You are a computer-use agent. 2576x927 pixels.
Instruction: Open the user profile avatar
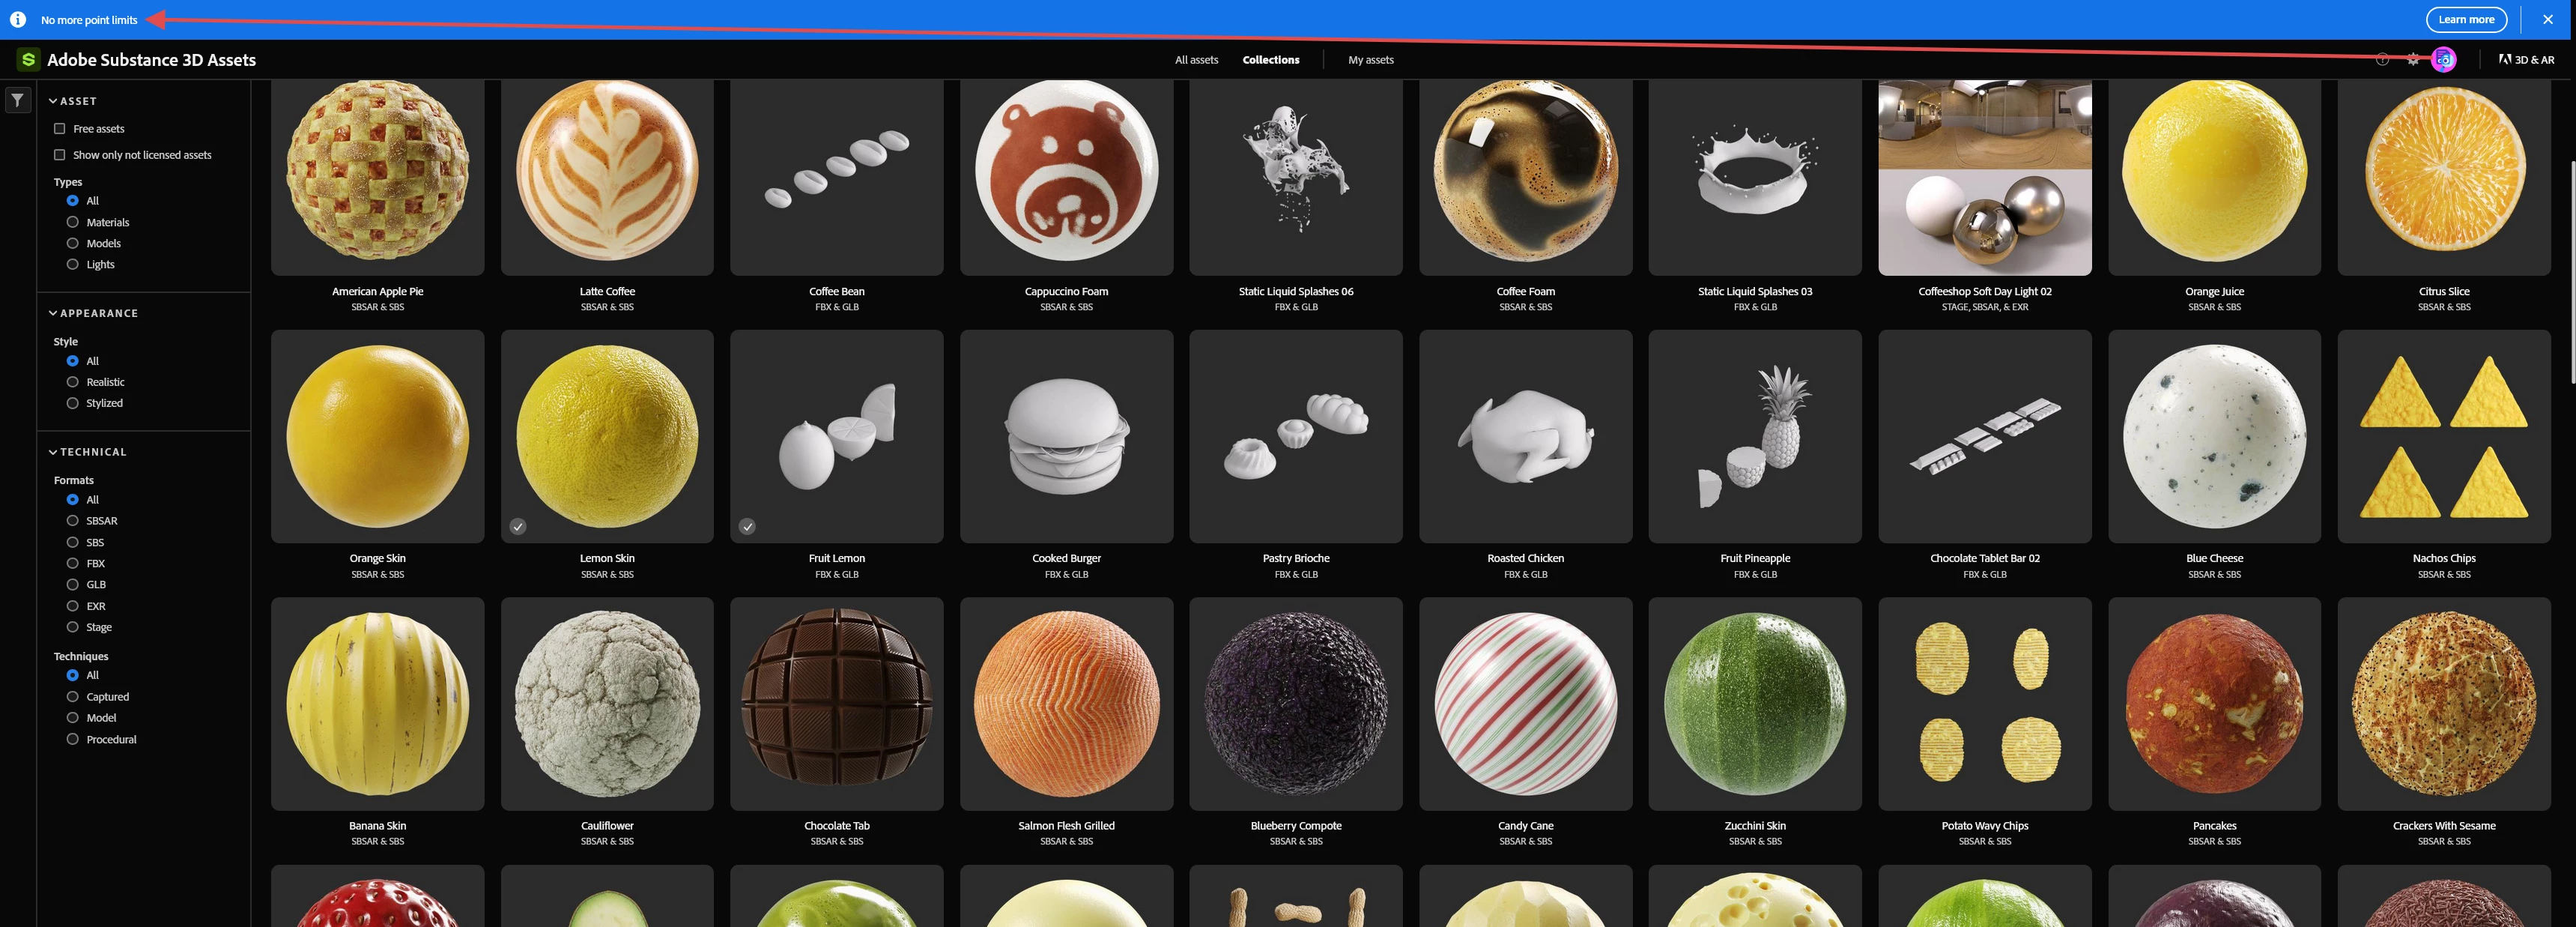pyautogui.click(x=2444, y=60)
